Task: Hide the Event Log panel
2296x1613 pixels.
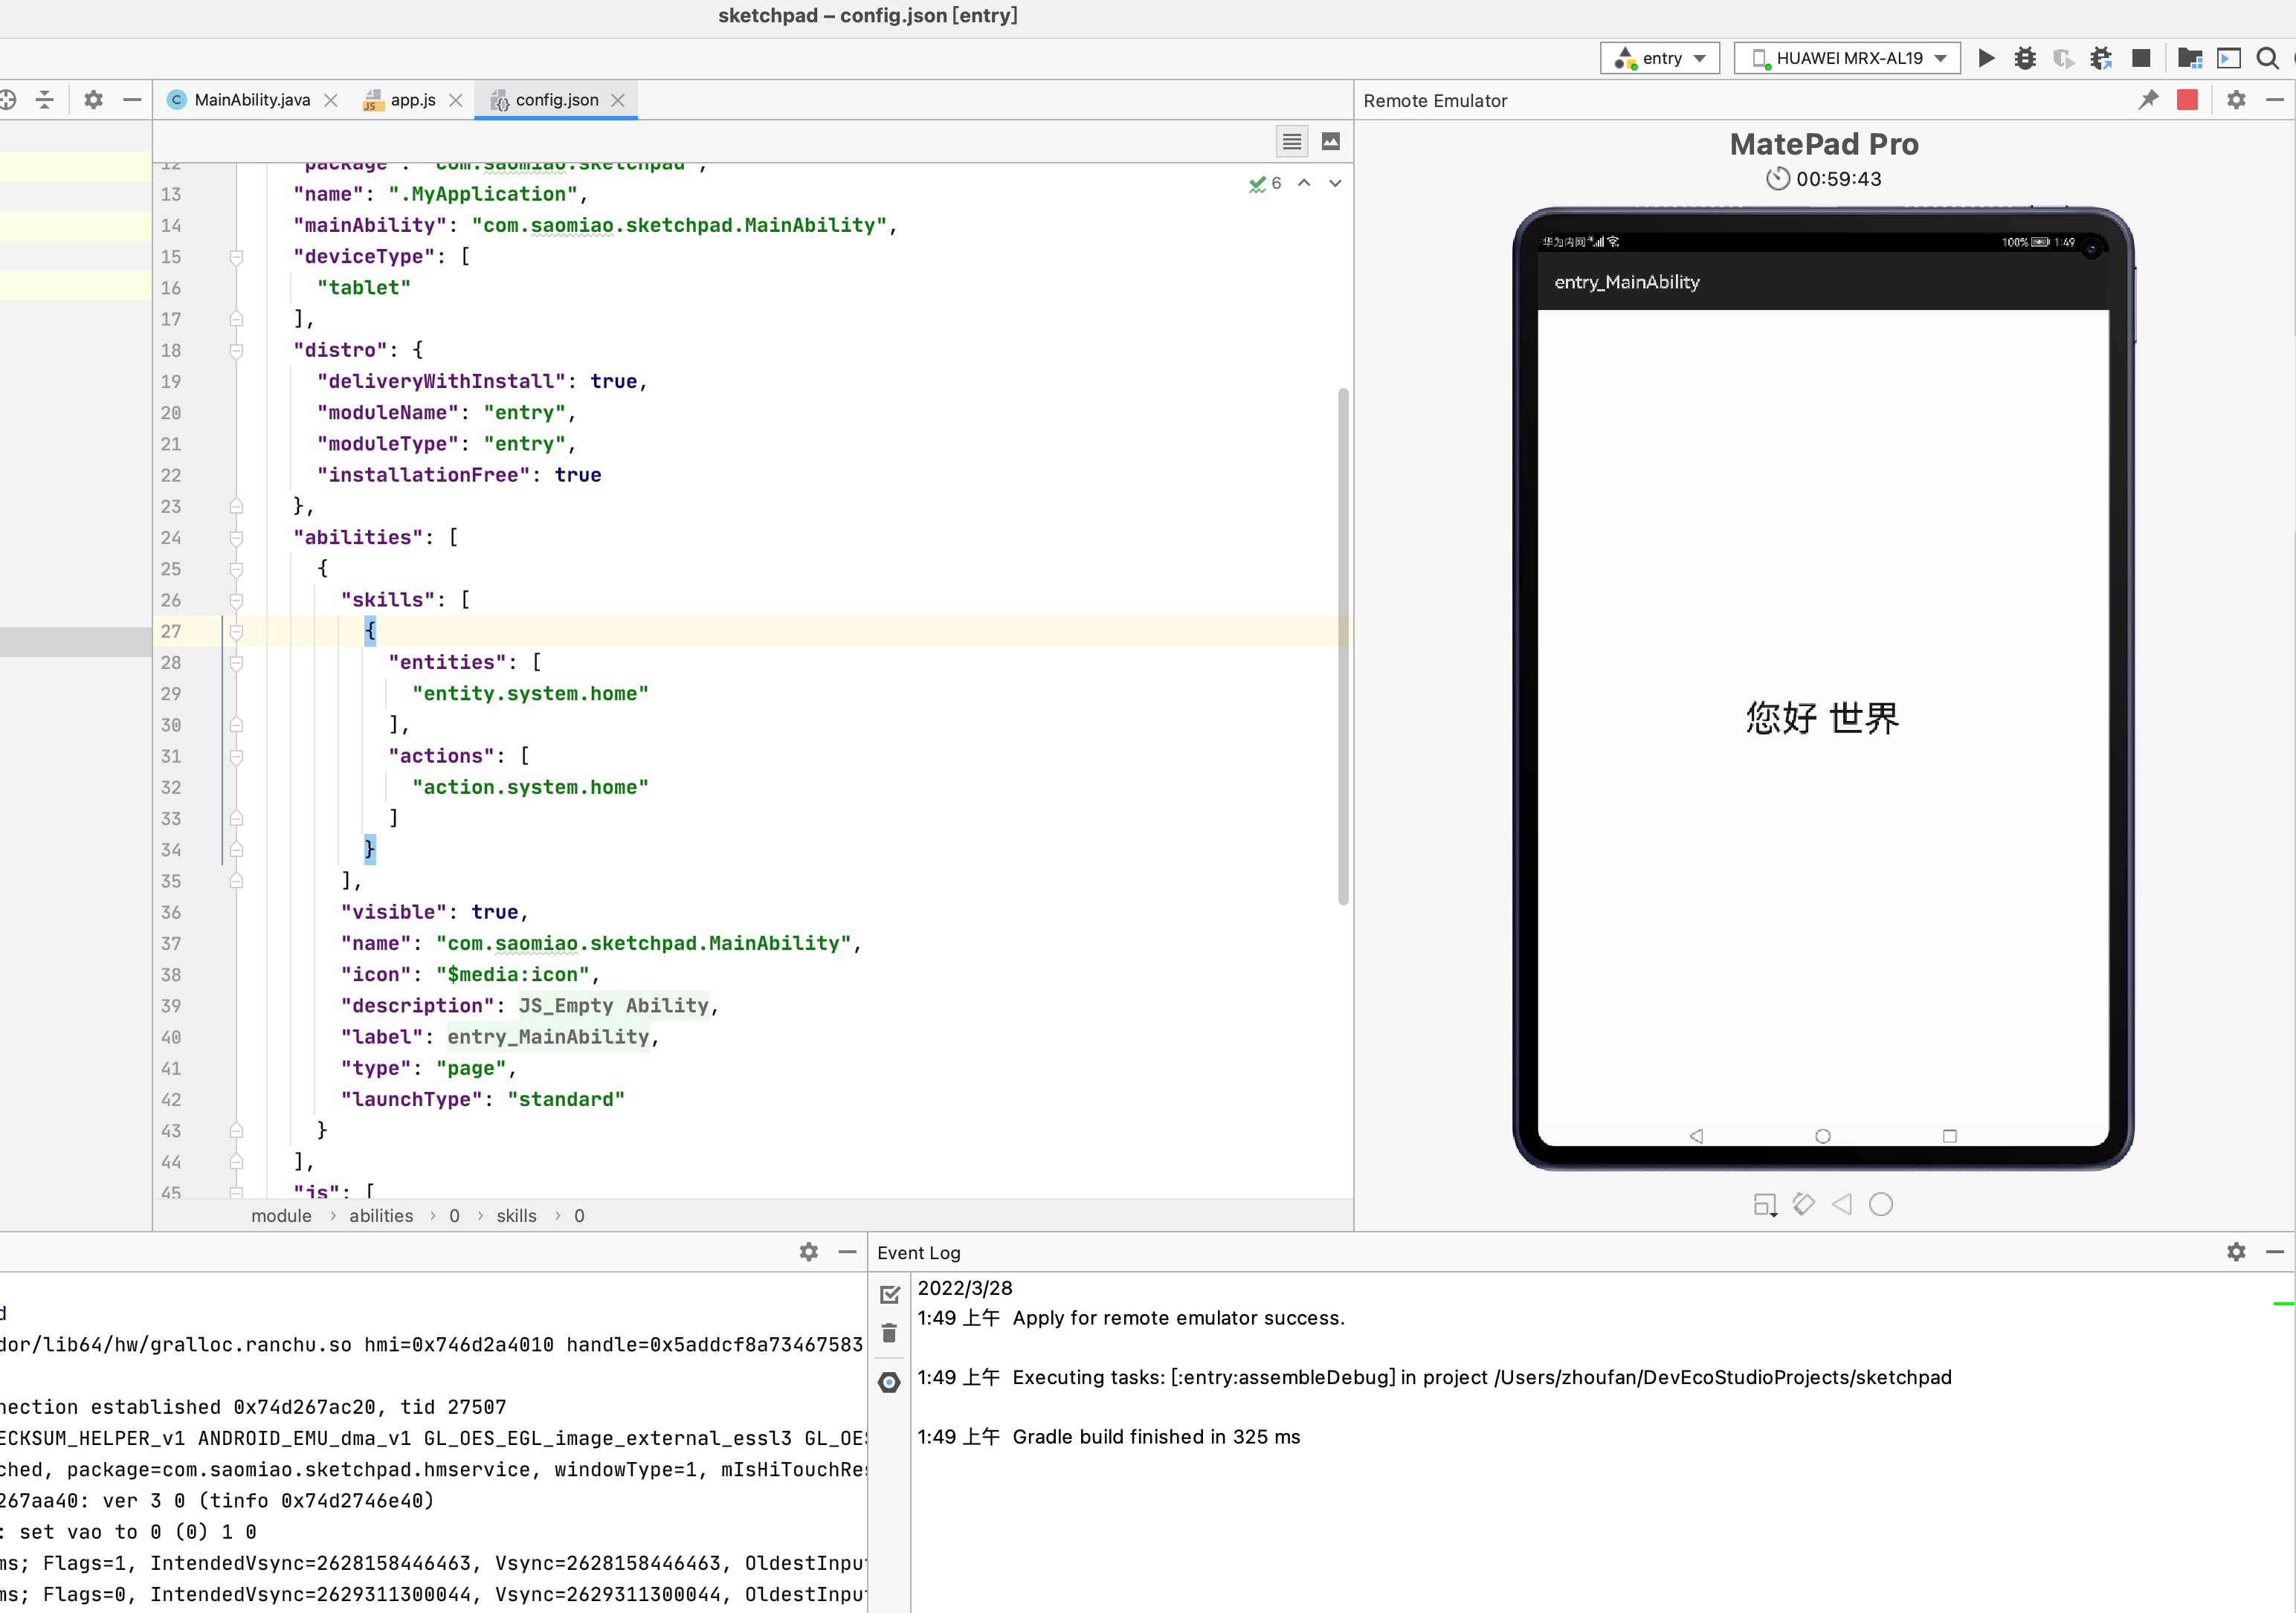Action: point(2274,1251)
